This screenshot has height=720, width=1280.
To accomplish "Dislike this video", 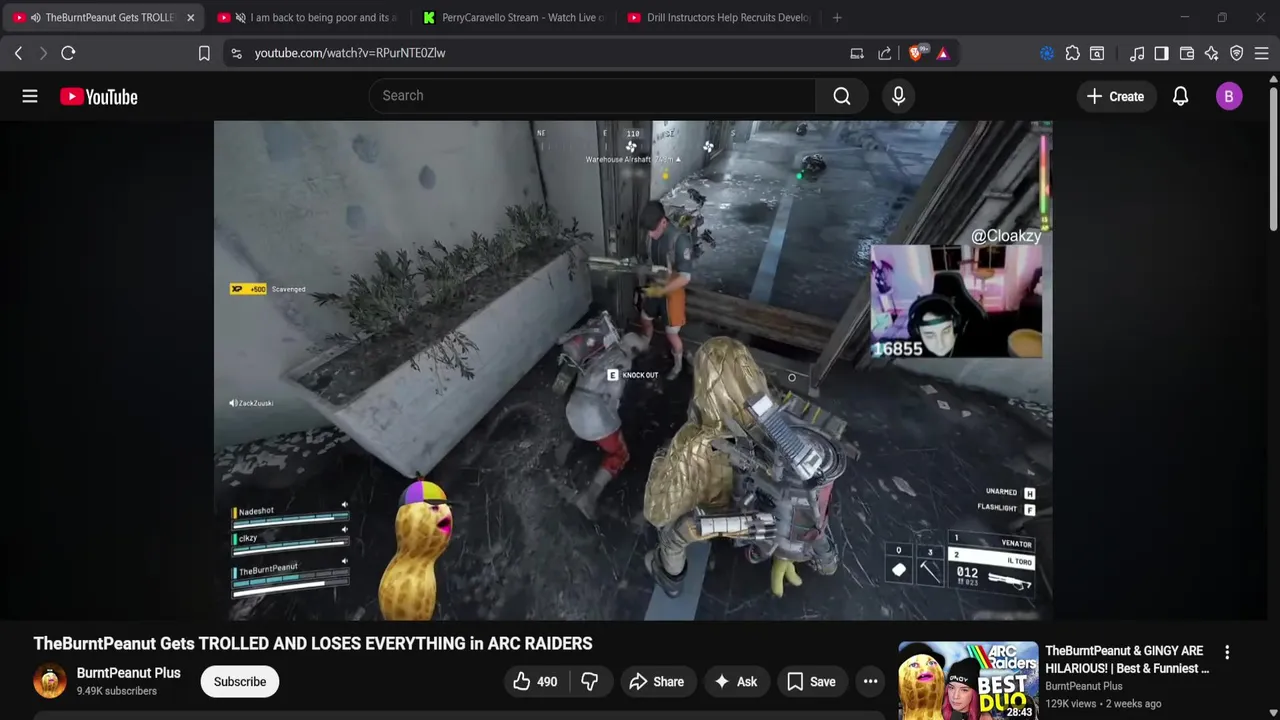I will [590, 682].
